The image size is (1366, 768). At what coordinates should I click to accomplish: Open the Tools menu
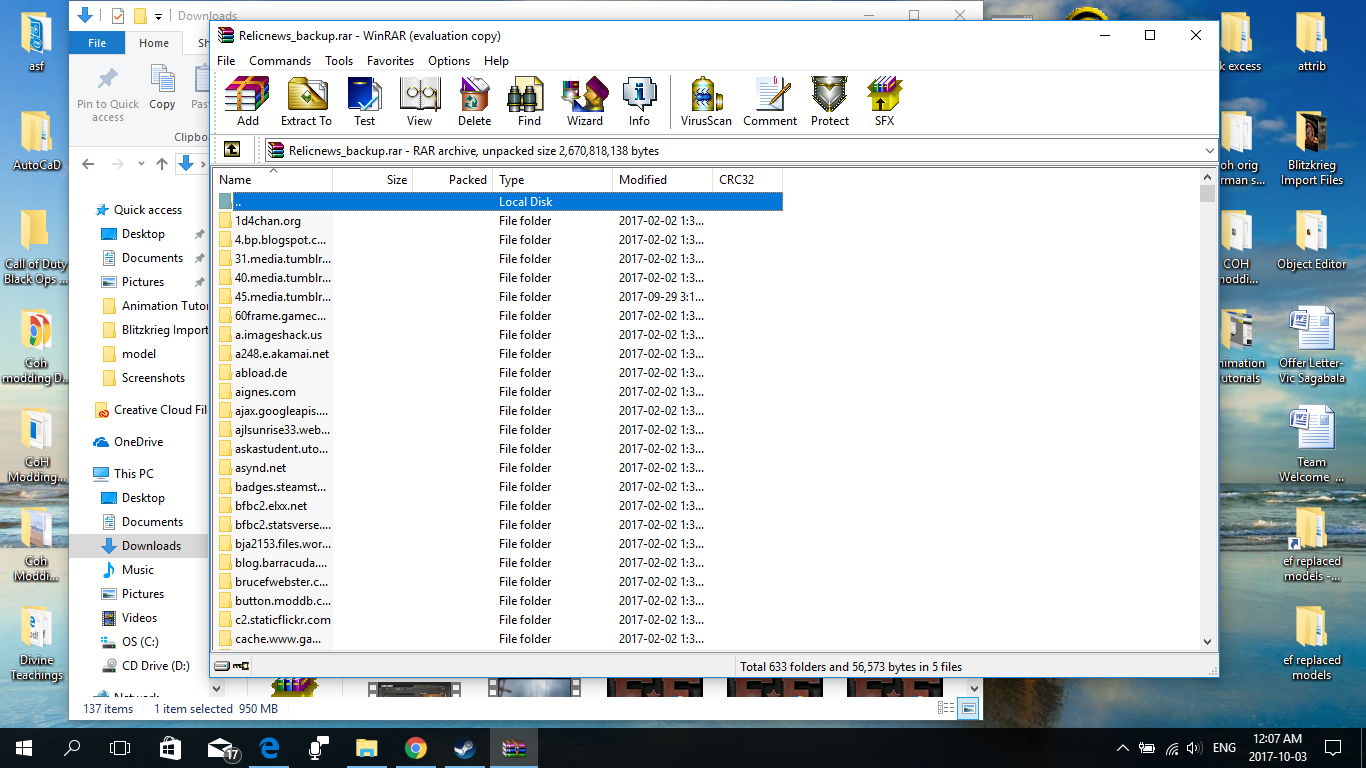339,61
